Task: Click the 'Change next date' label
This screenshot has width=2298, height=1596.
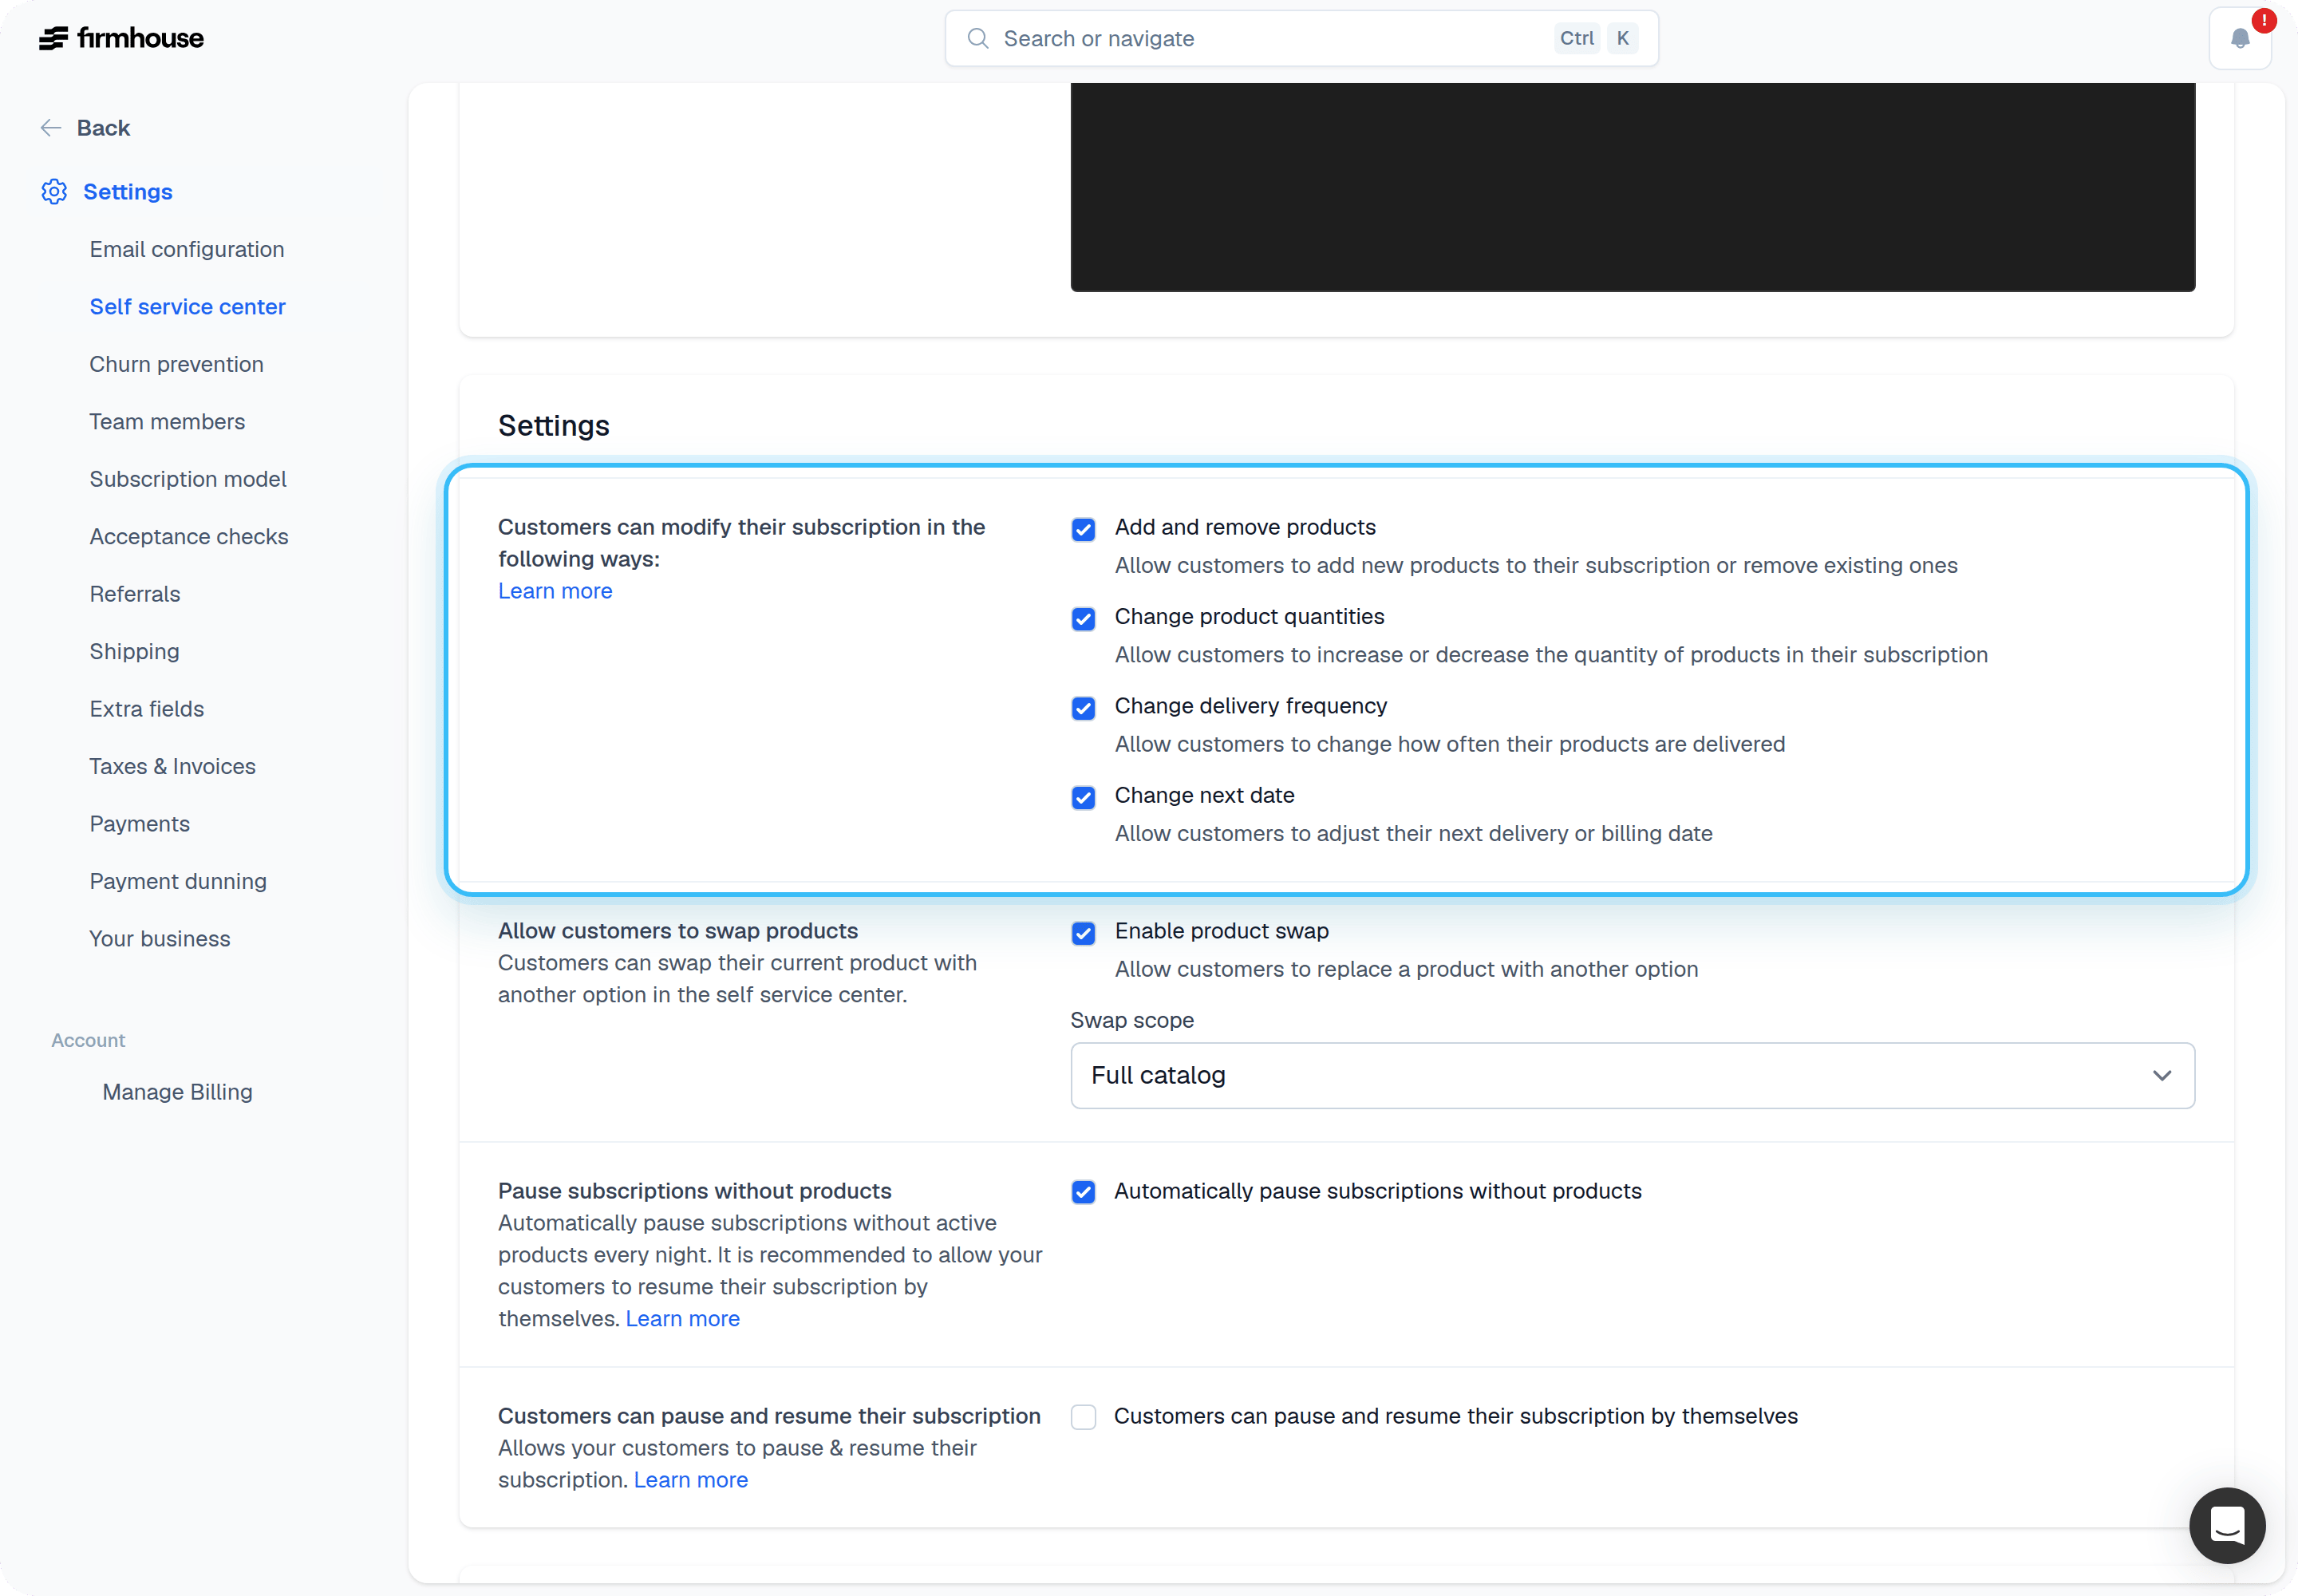Action: (x=1204, y=795)
